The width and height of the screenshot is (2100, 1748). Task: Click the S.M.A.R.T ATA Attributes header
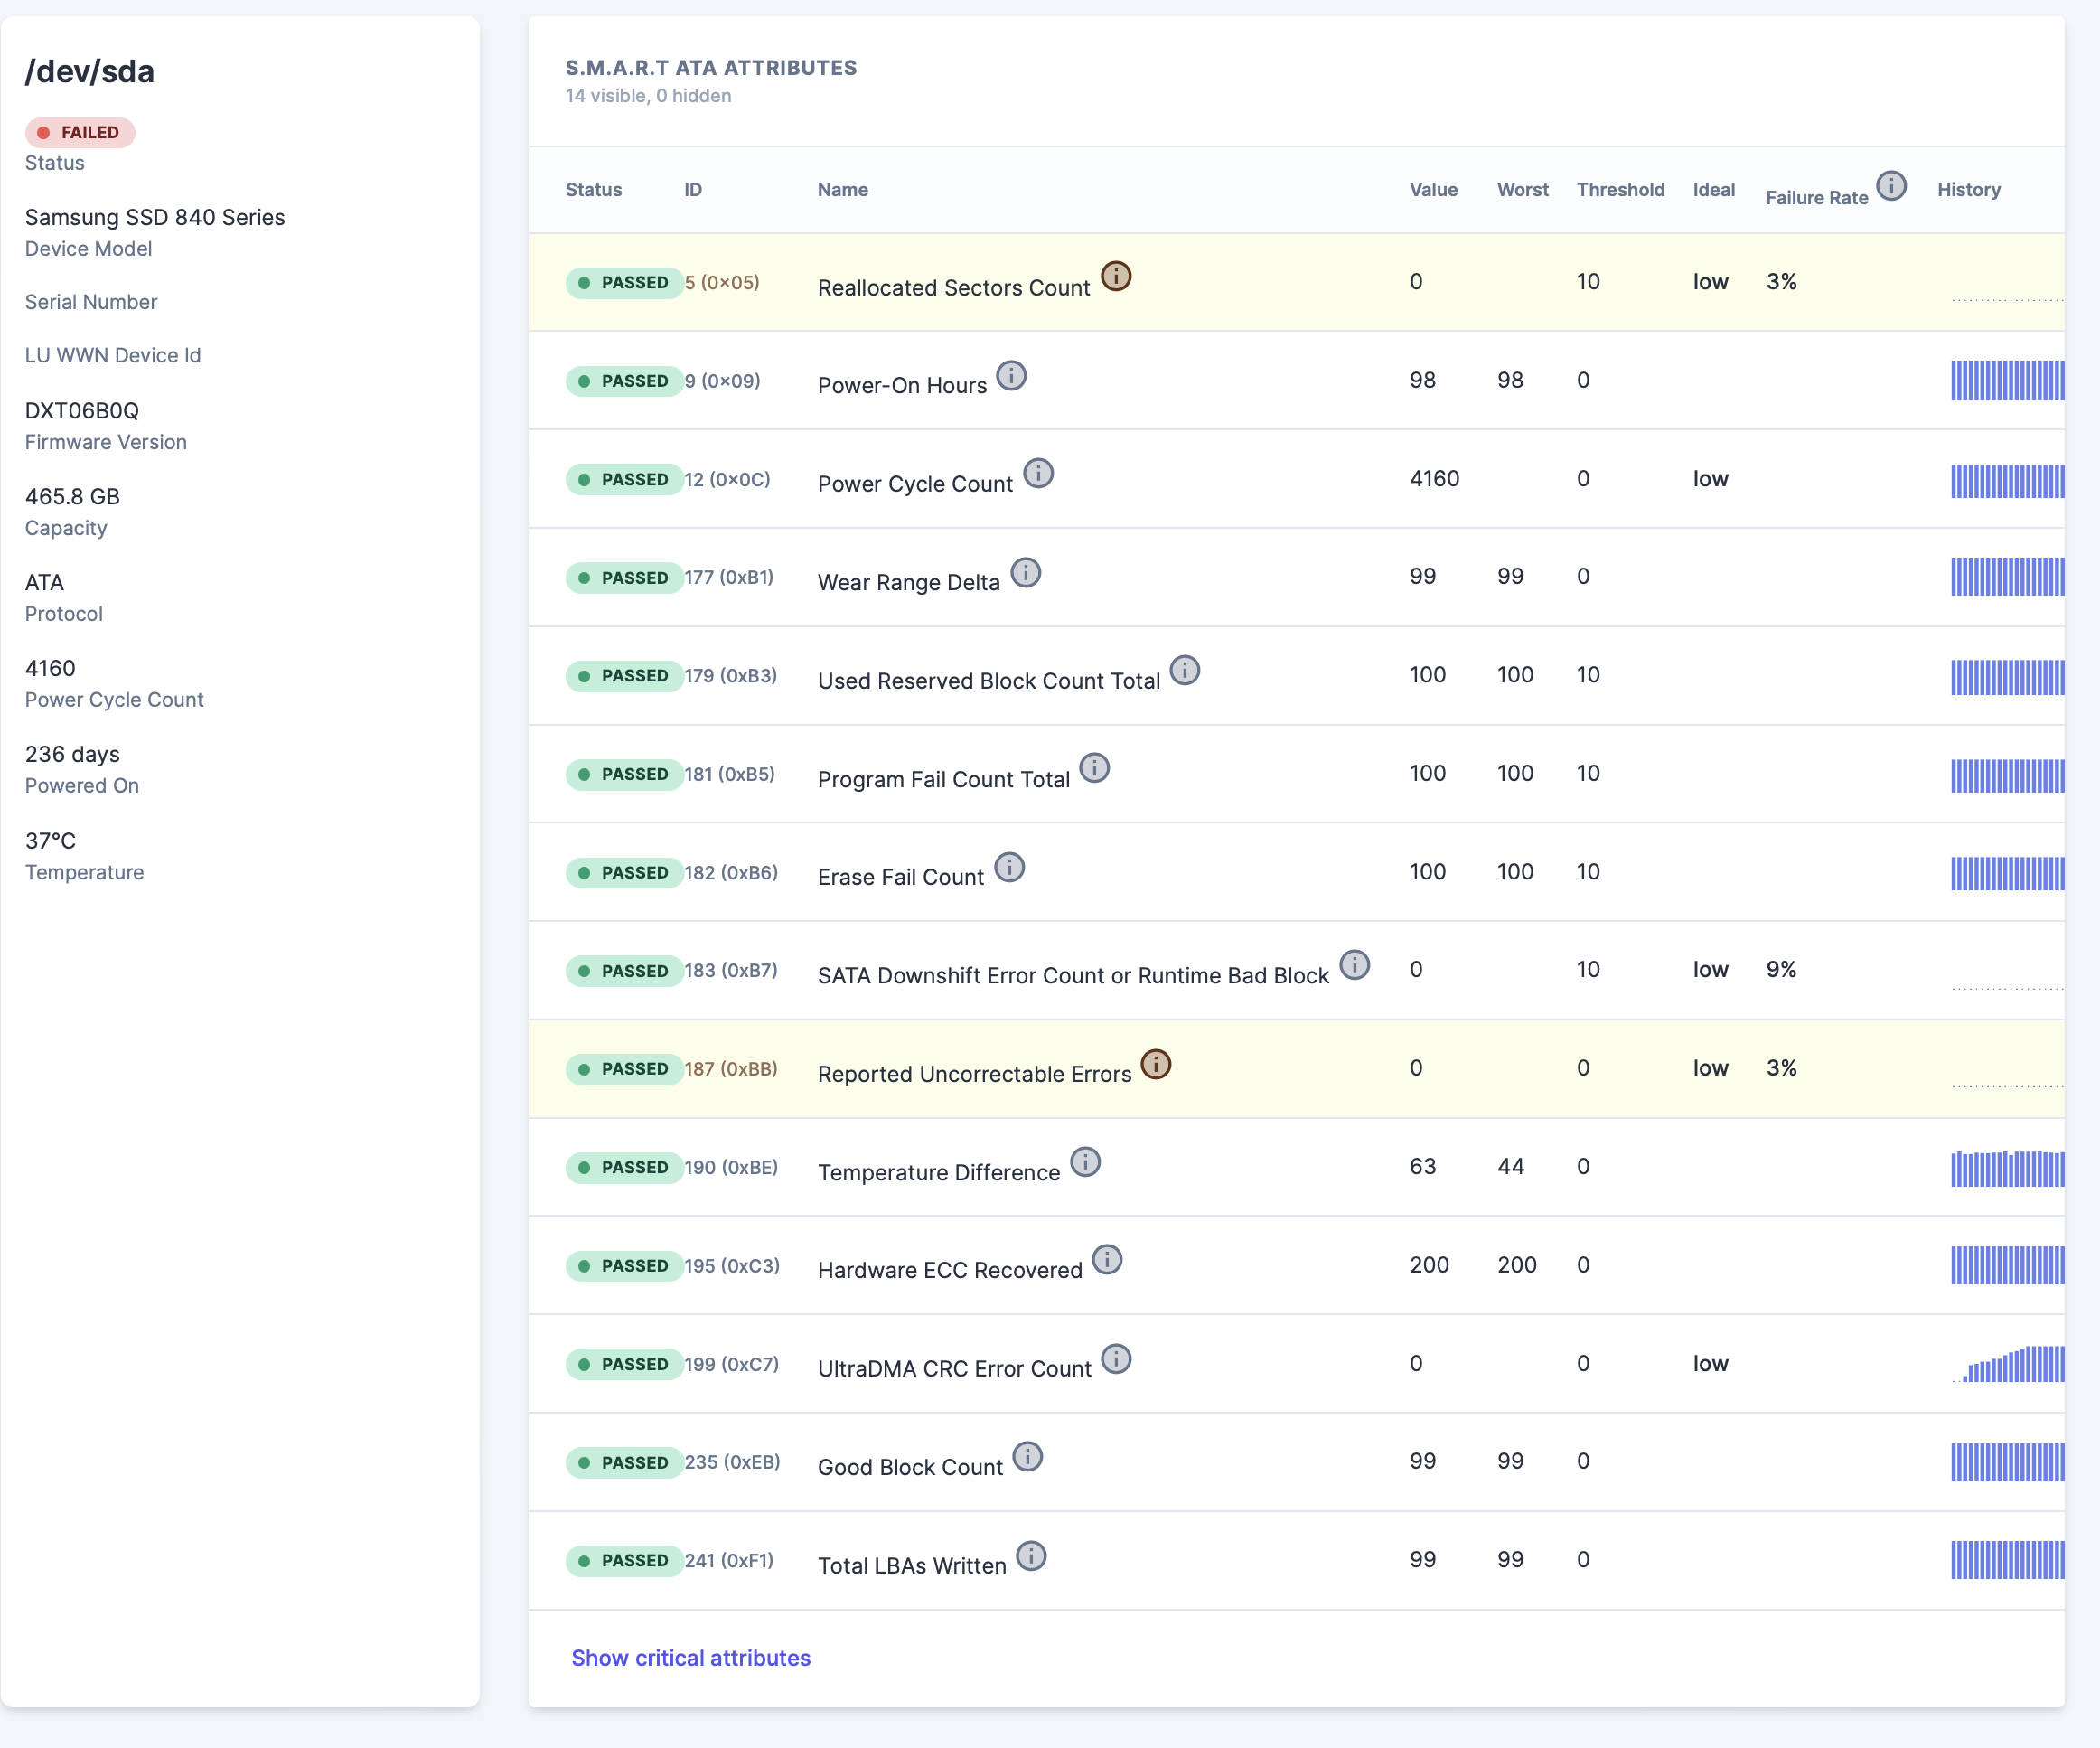711,67
